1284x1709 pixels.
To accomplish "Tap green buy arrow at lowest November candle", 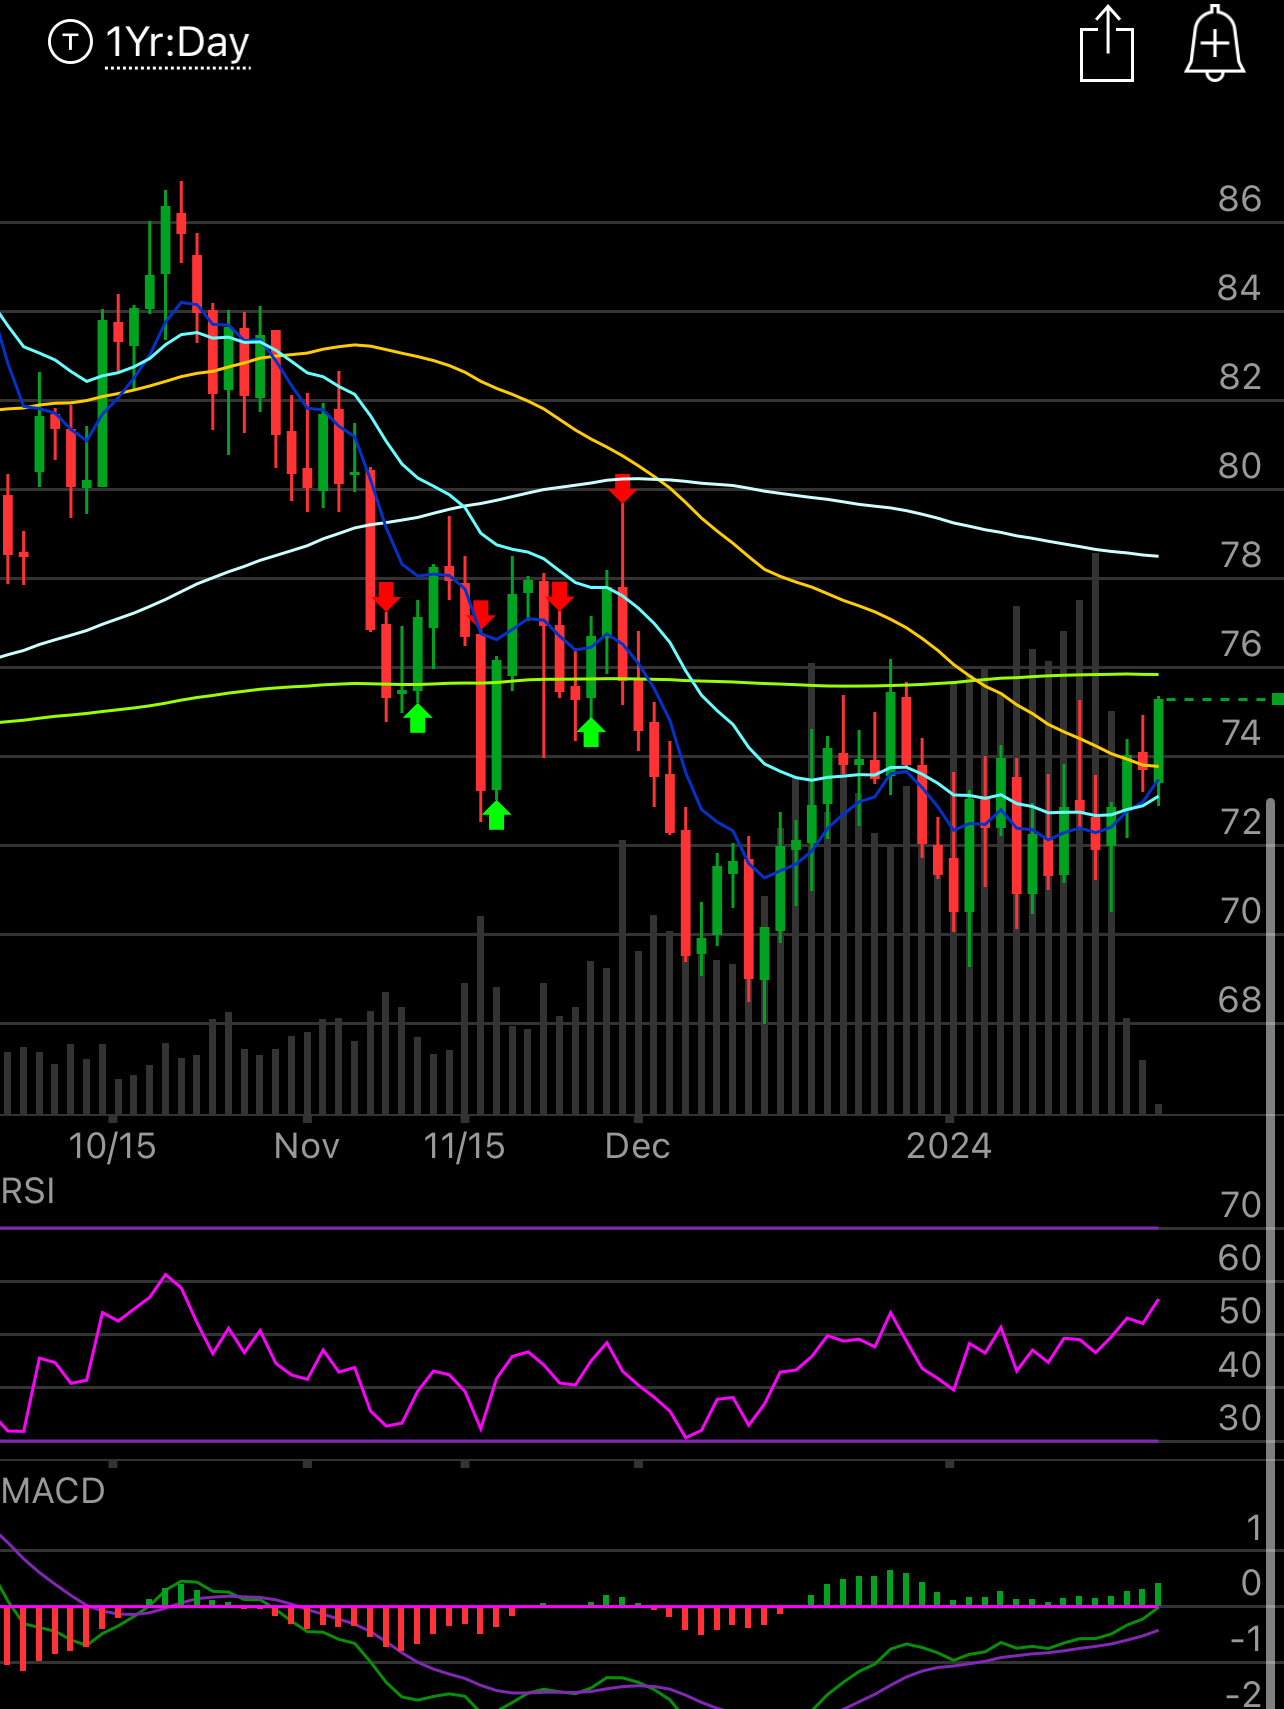I will [x=497, y=815].
